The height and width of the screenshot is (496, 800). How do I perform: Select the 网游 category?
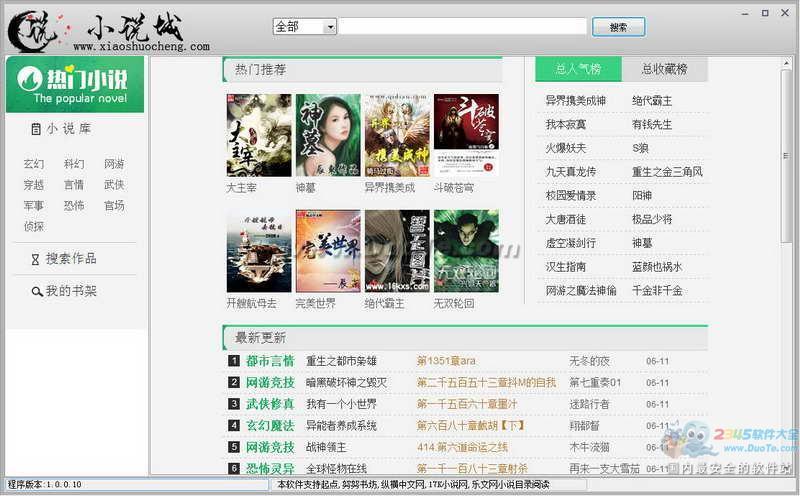pyautogui.click(x=114, y=164)
